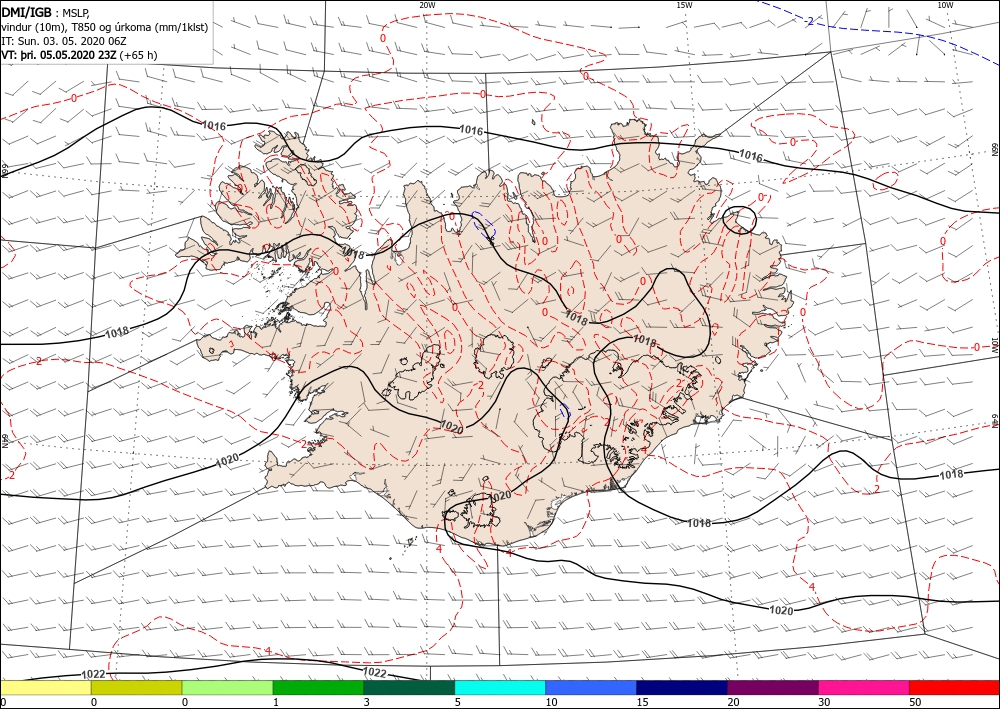Screen dimensions: 1000x709
Task: Click the scale value '5' under the legend
Action: (x=457, y=702)
